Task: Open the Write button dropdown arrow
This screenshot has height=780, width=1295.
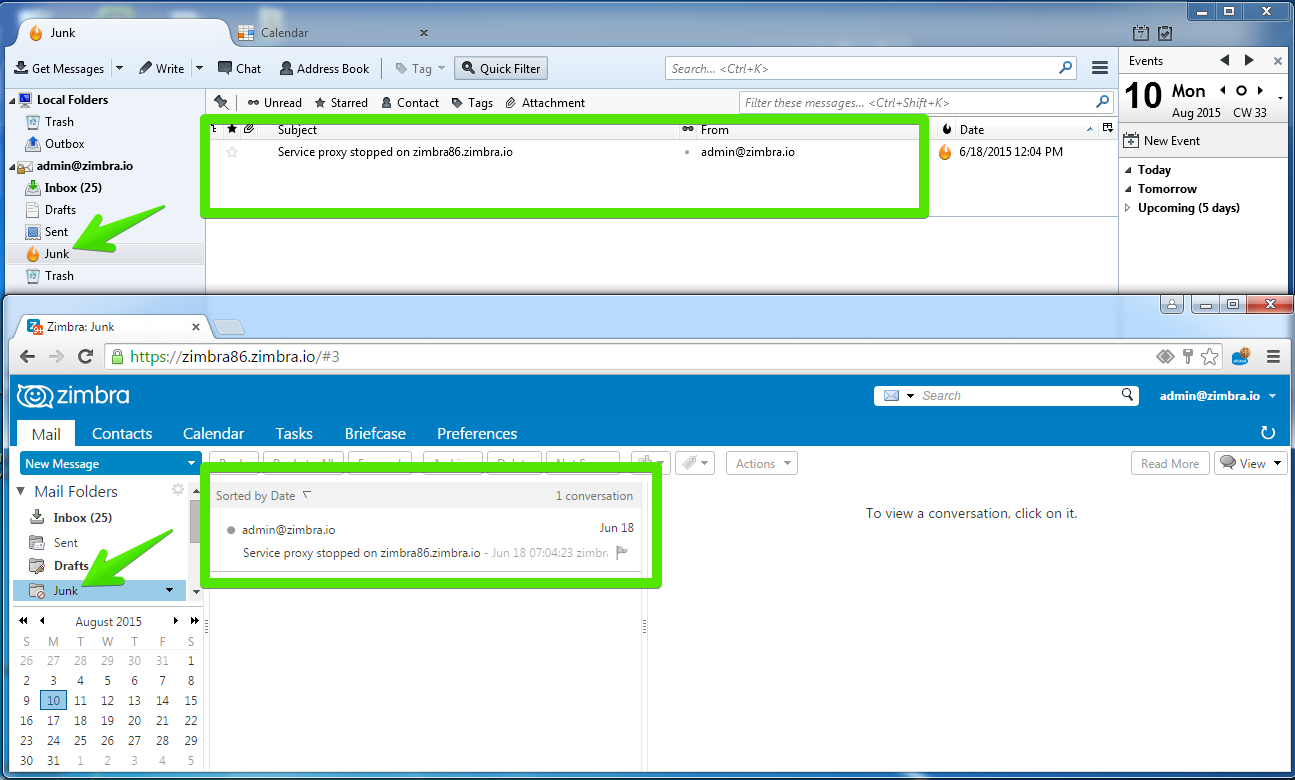Action: 198,68
